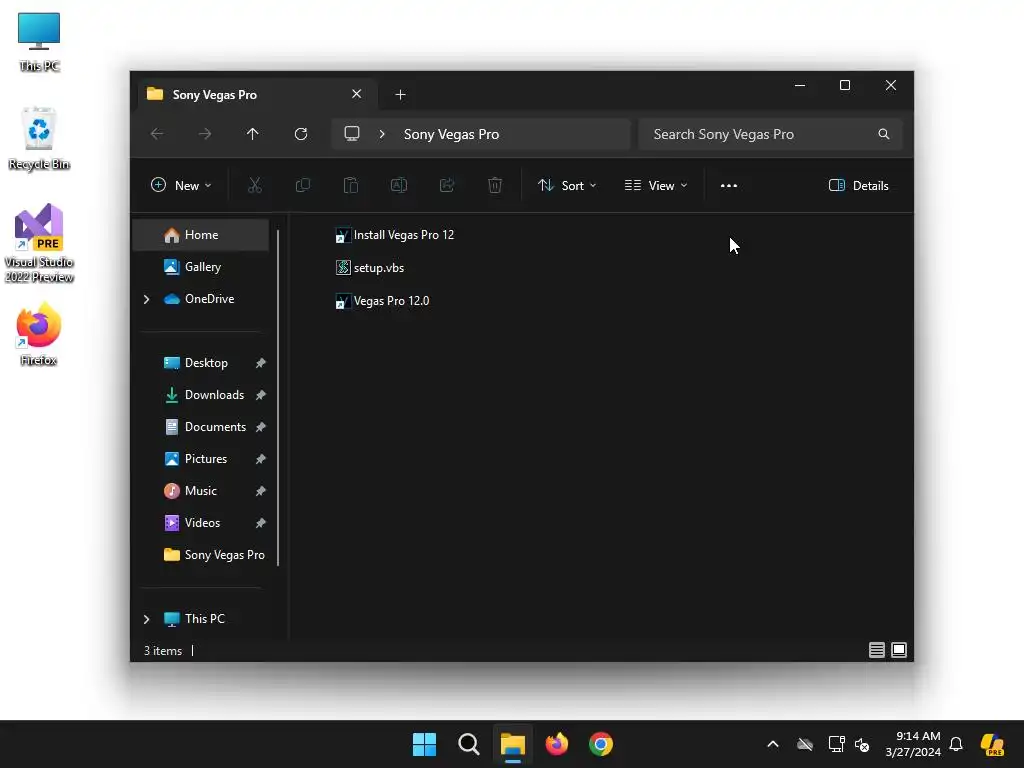1024x768 pixels.
Task: Unpin Desktop using its pin icon
Action: click(261, 363)
